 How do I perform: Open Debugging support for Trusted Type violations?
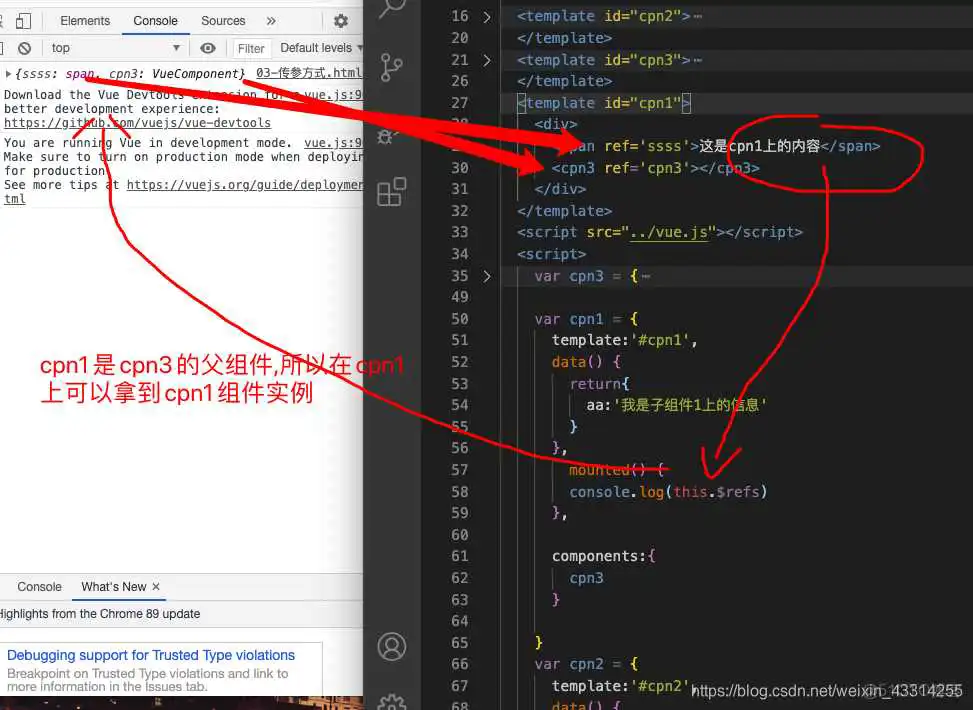[151, 655]
